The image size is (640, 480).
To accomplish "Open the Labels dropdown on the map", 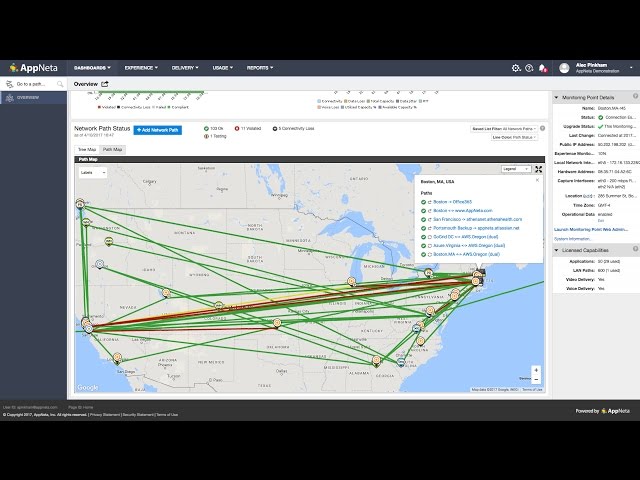I will point(93,173).
